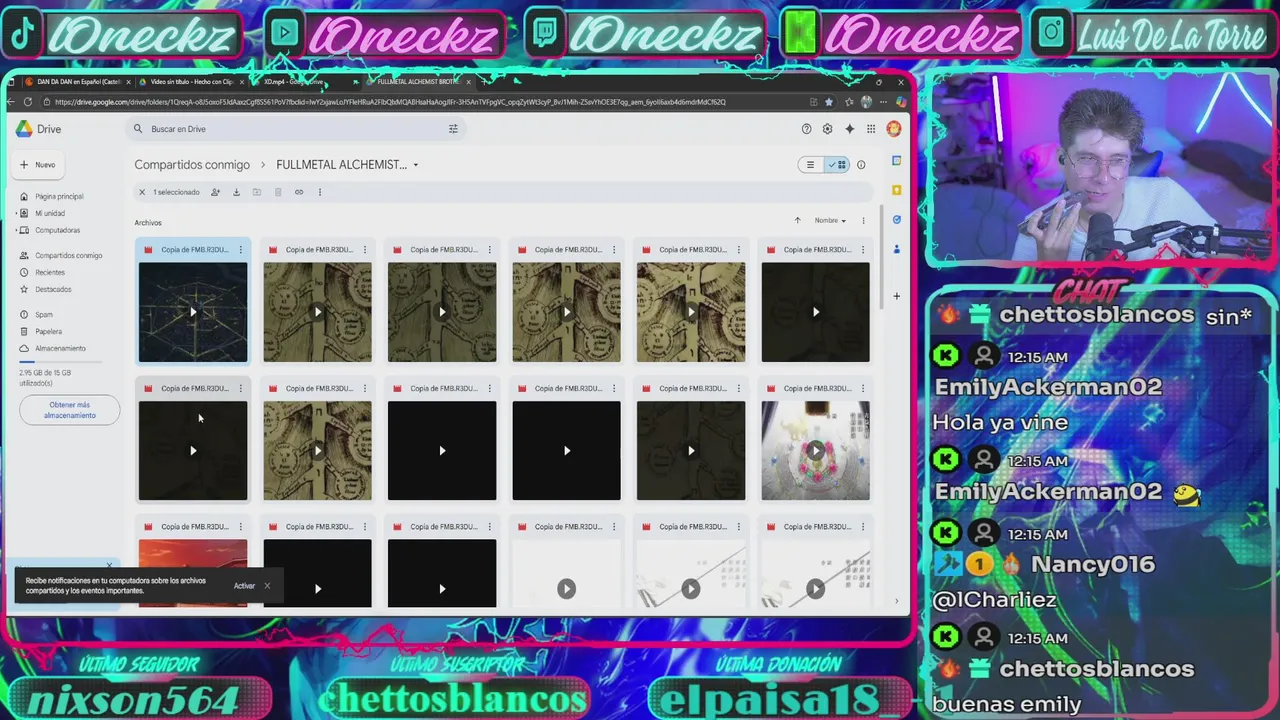
Task: Open the selected blue geometric video thumbnail
Action: [193, 312]
